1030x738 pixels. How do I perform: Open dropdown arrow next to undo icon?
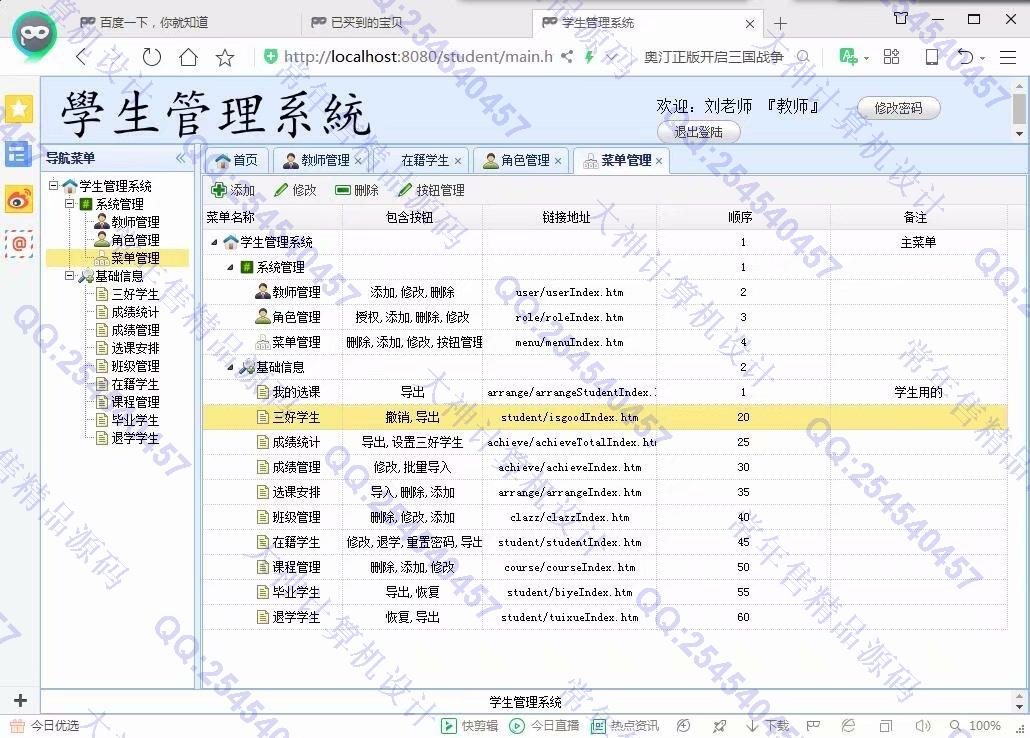tap(983, 58)
